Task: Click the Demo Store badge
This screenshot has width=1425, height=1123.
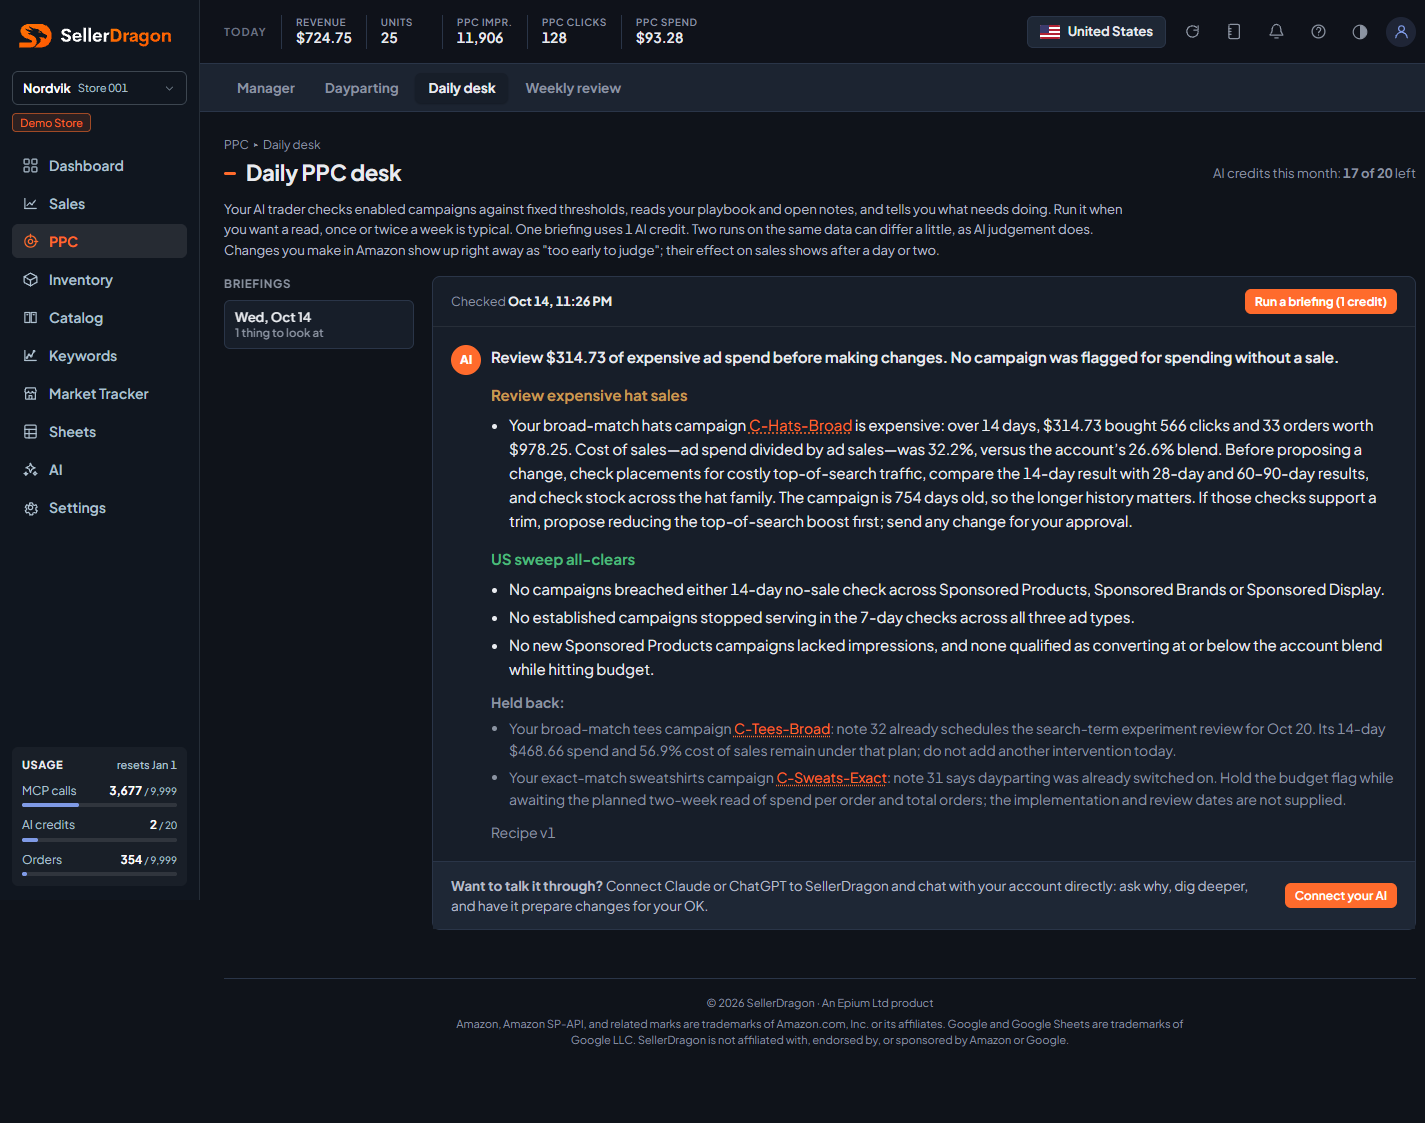Action: (51, 123)
